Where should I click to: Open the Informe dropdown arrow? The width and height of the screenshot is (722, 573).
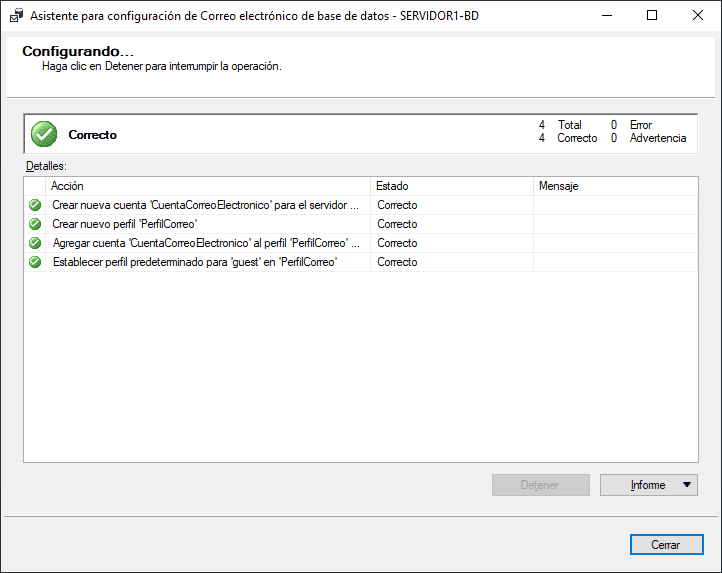point(686,485)
